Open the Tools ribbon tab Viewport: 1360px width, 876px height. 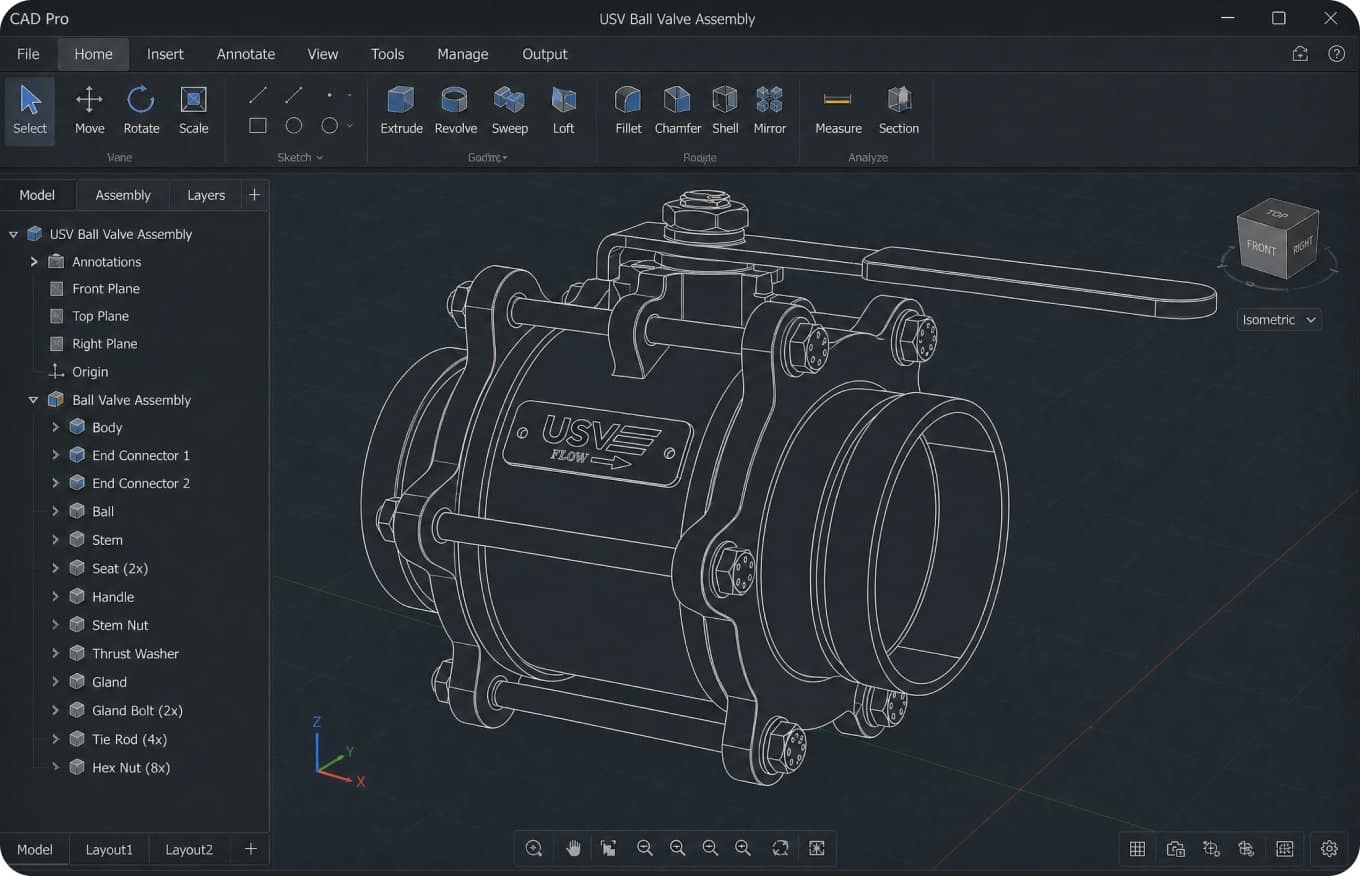coord(387,54)
